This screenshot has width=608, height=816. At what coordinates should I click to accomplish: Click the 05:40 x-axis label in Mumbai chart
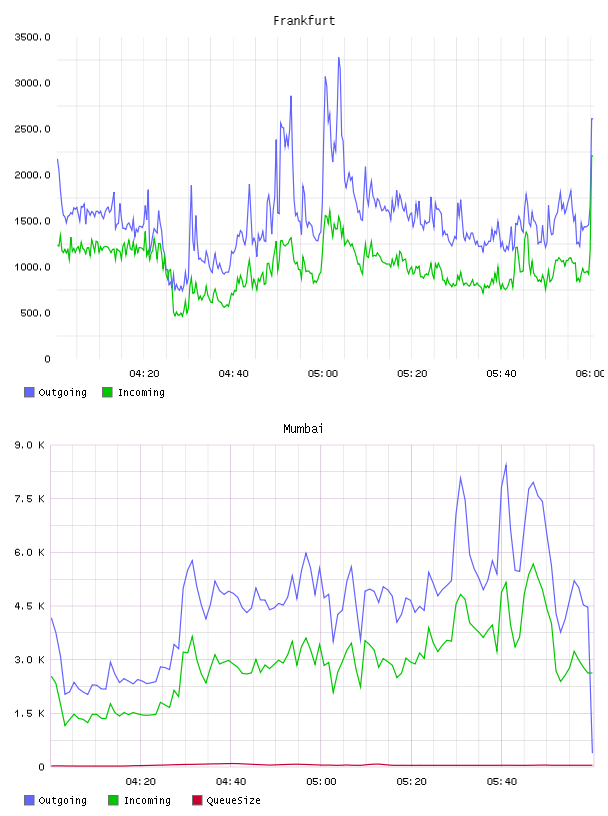tap(501, 782)
